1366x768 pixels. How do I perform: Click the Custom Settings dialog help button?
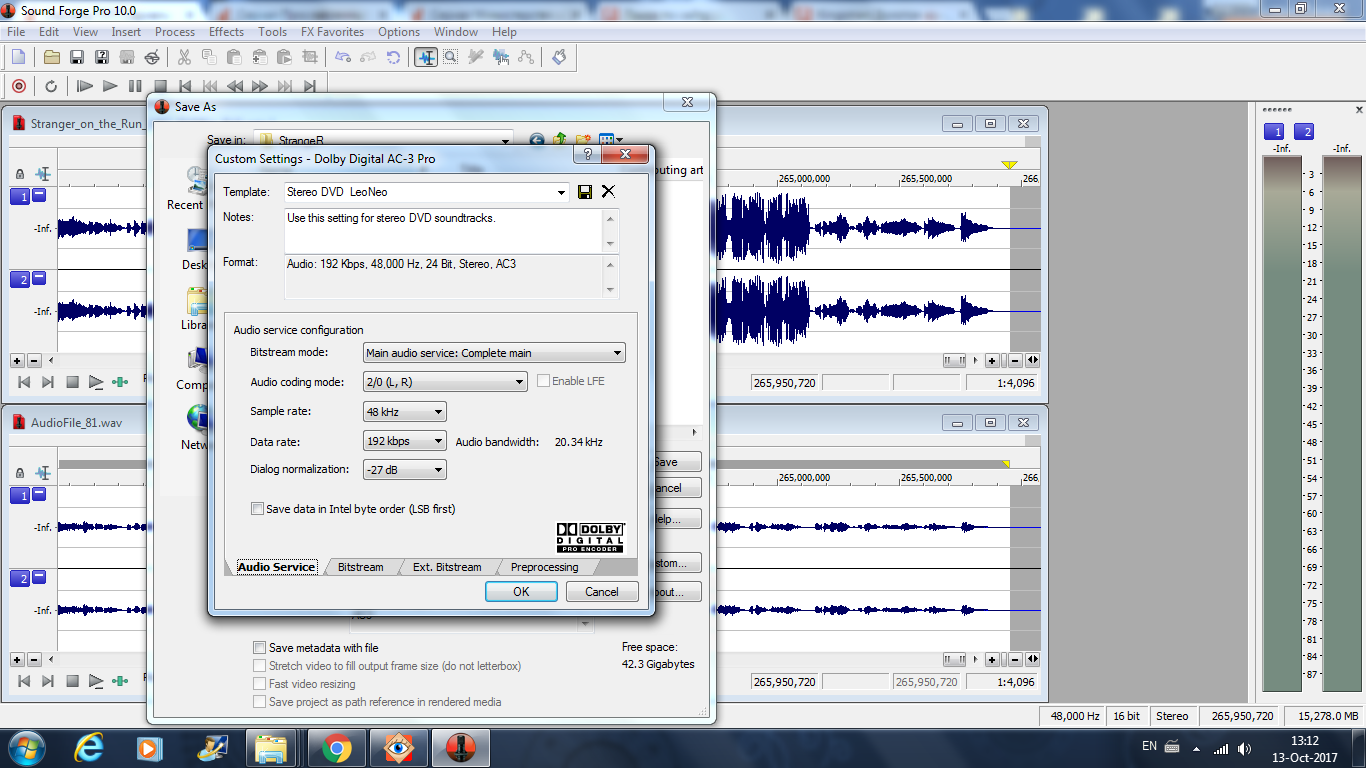(x=587, y=155)
